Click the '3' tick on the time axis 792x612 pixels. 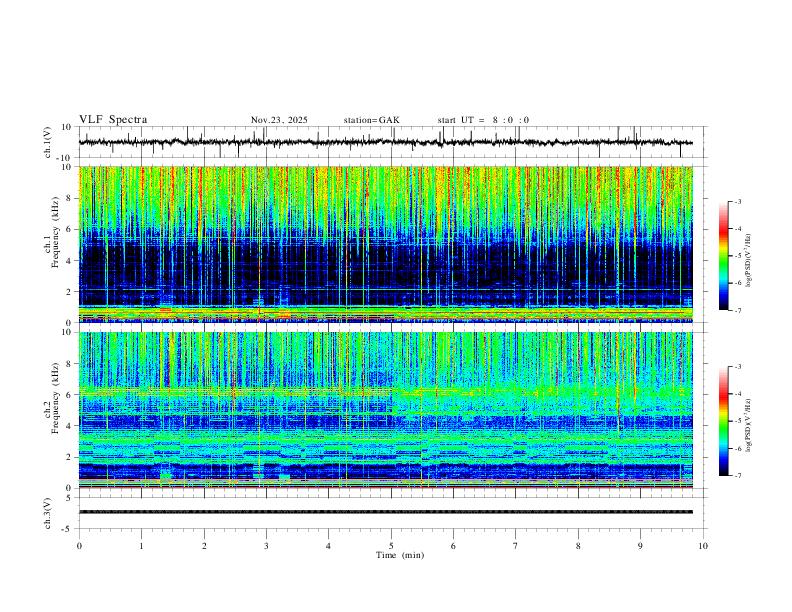[x=266, y=546]
